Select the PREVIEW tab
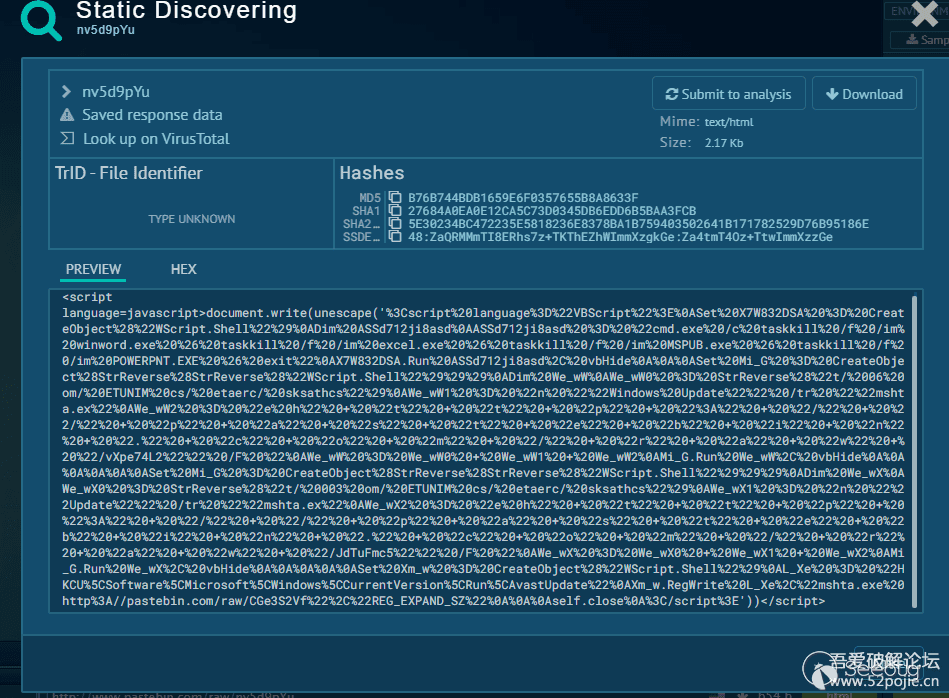 (93, 269)
